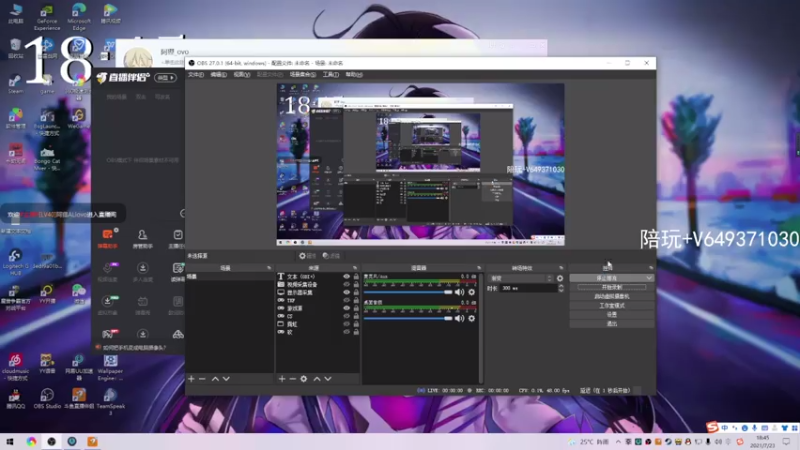Screen dimensions: 800x450
Task: Move scene down with Scenes panel arrow
Action: 226,379
